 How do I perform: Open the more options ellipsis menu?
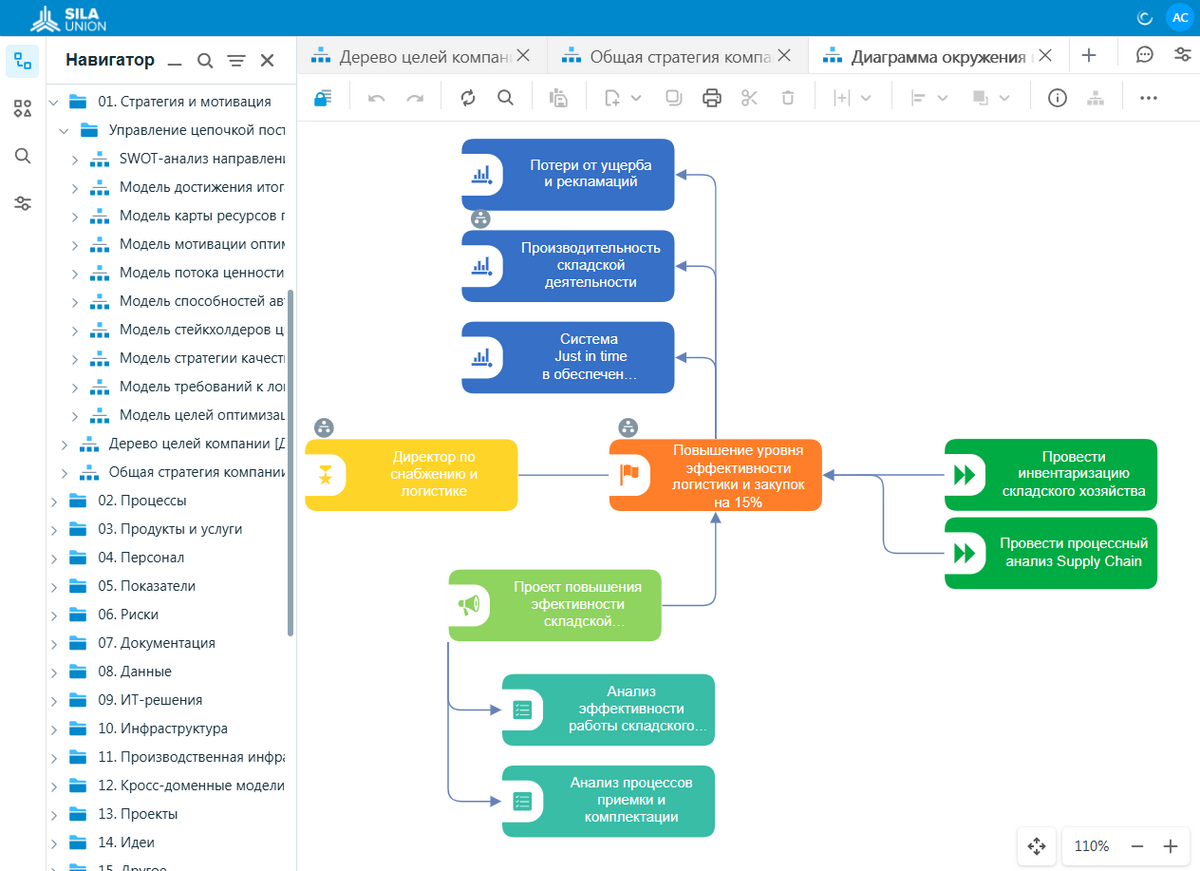tap(1148, 98)
